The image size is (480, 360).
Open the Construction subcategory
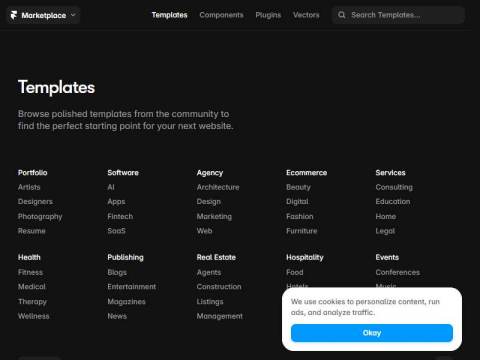219,287
